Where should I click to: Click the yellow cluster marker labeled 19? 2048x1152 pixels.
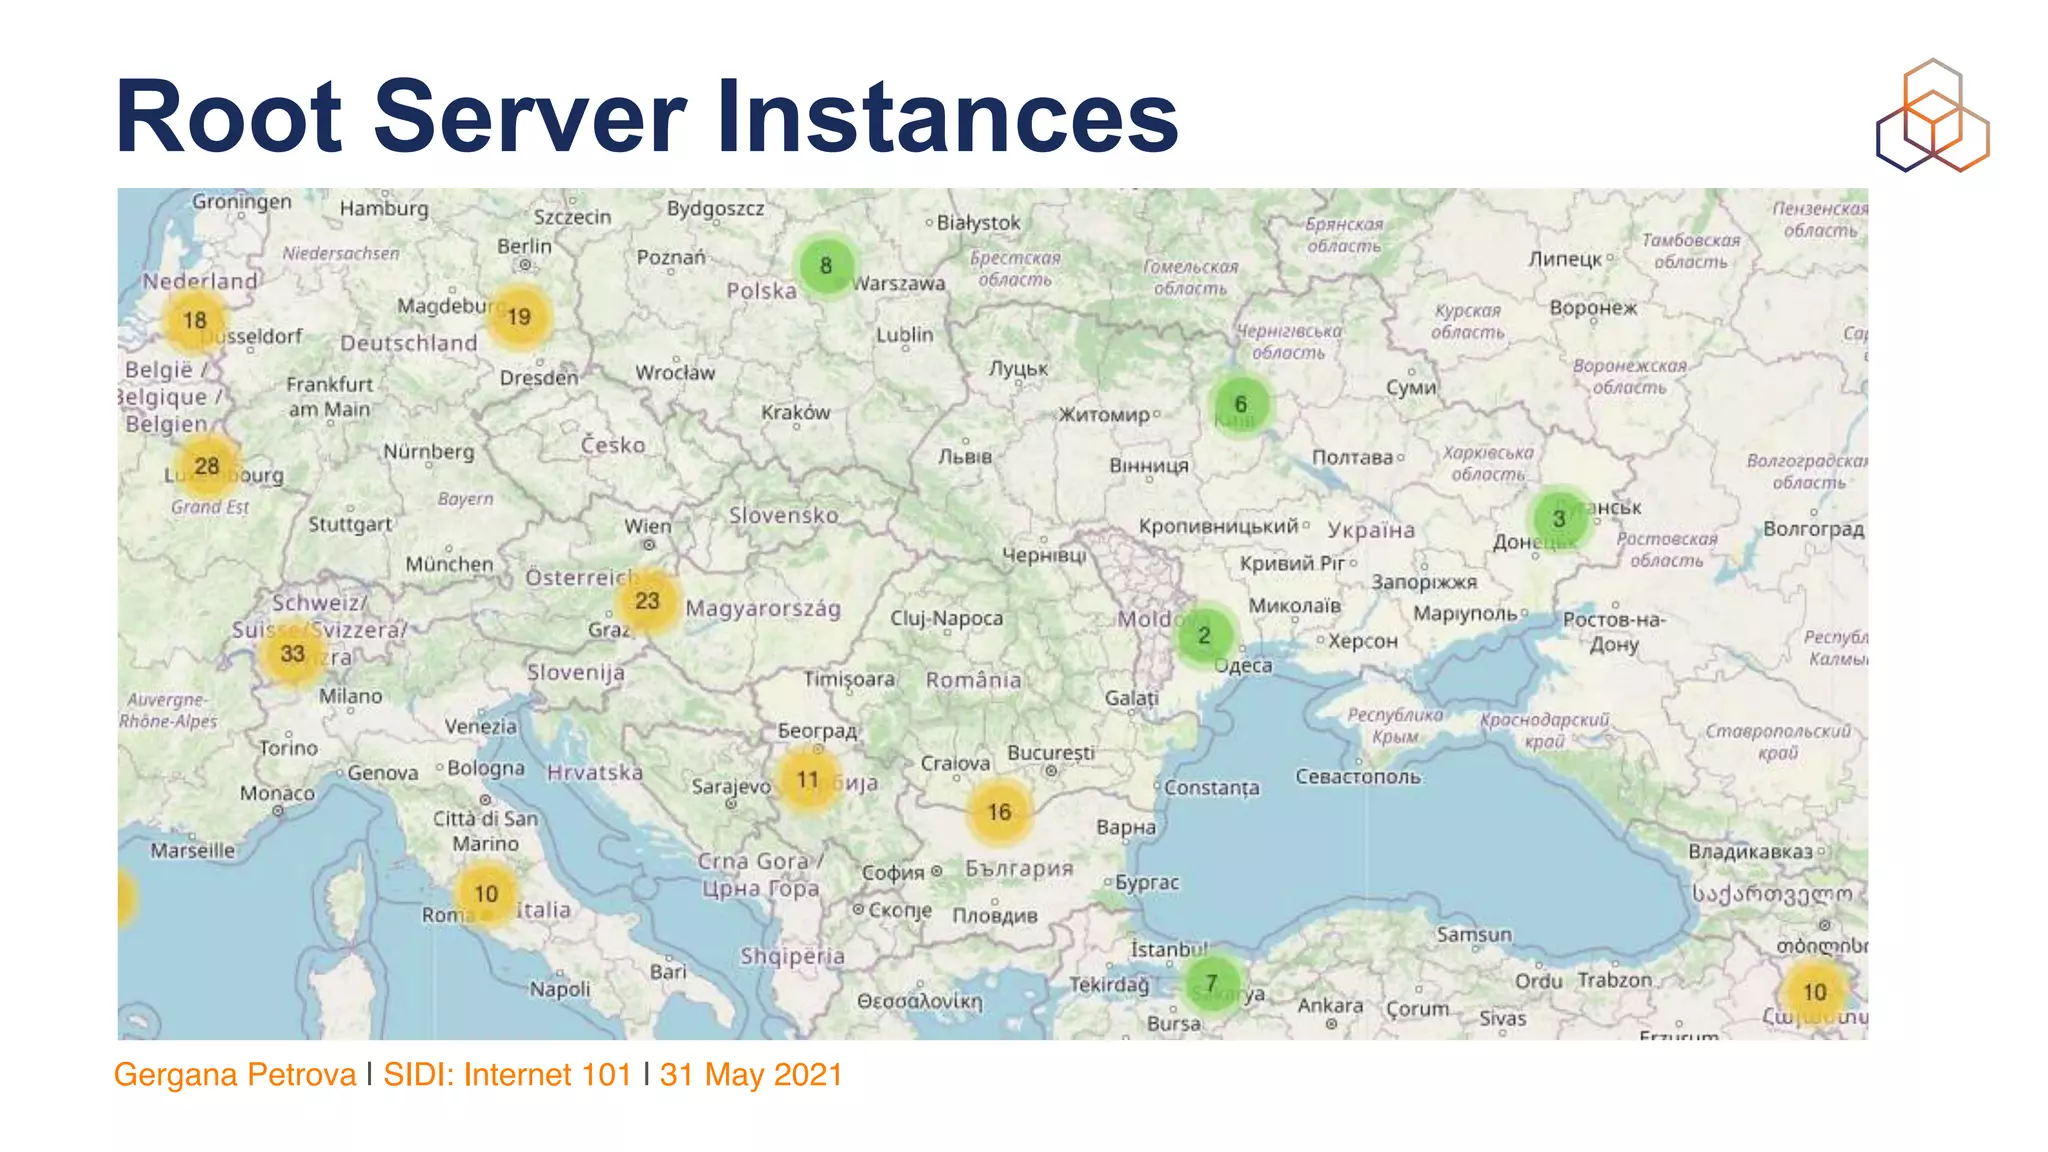[519, 317]
